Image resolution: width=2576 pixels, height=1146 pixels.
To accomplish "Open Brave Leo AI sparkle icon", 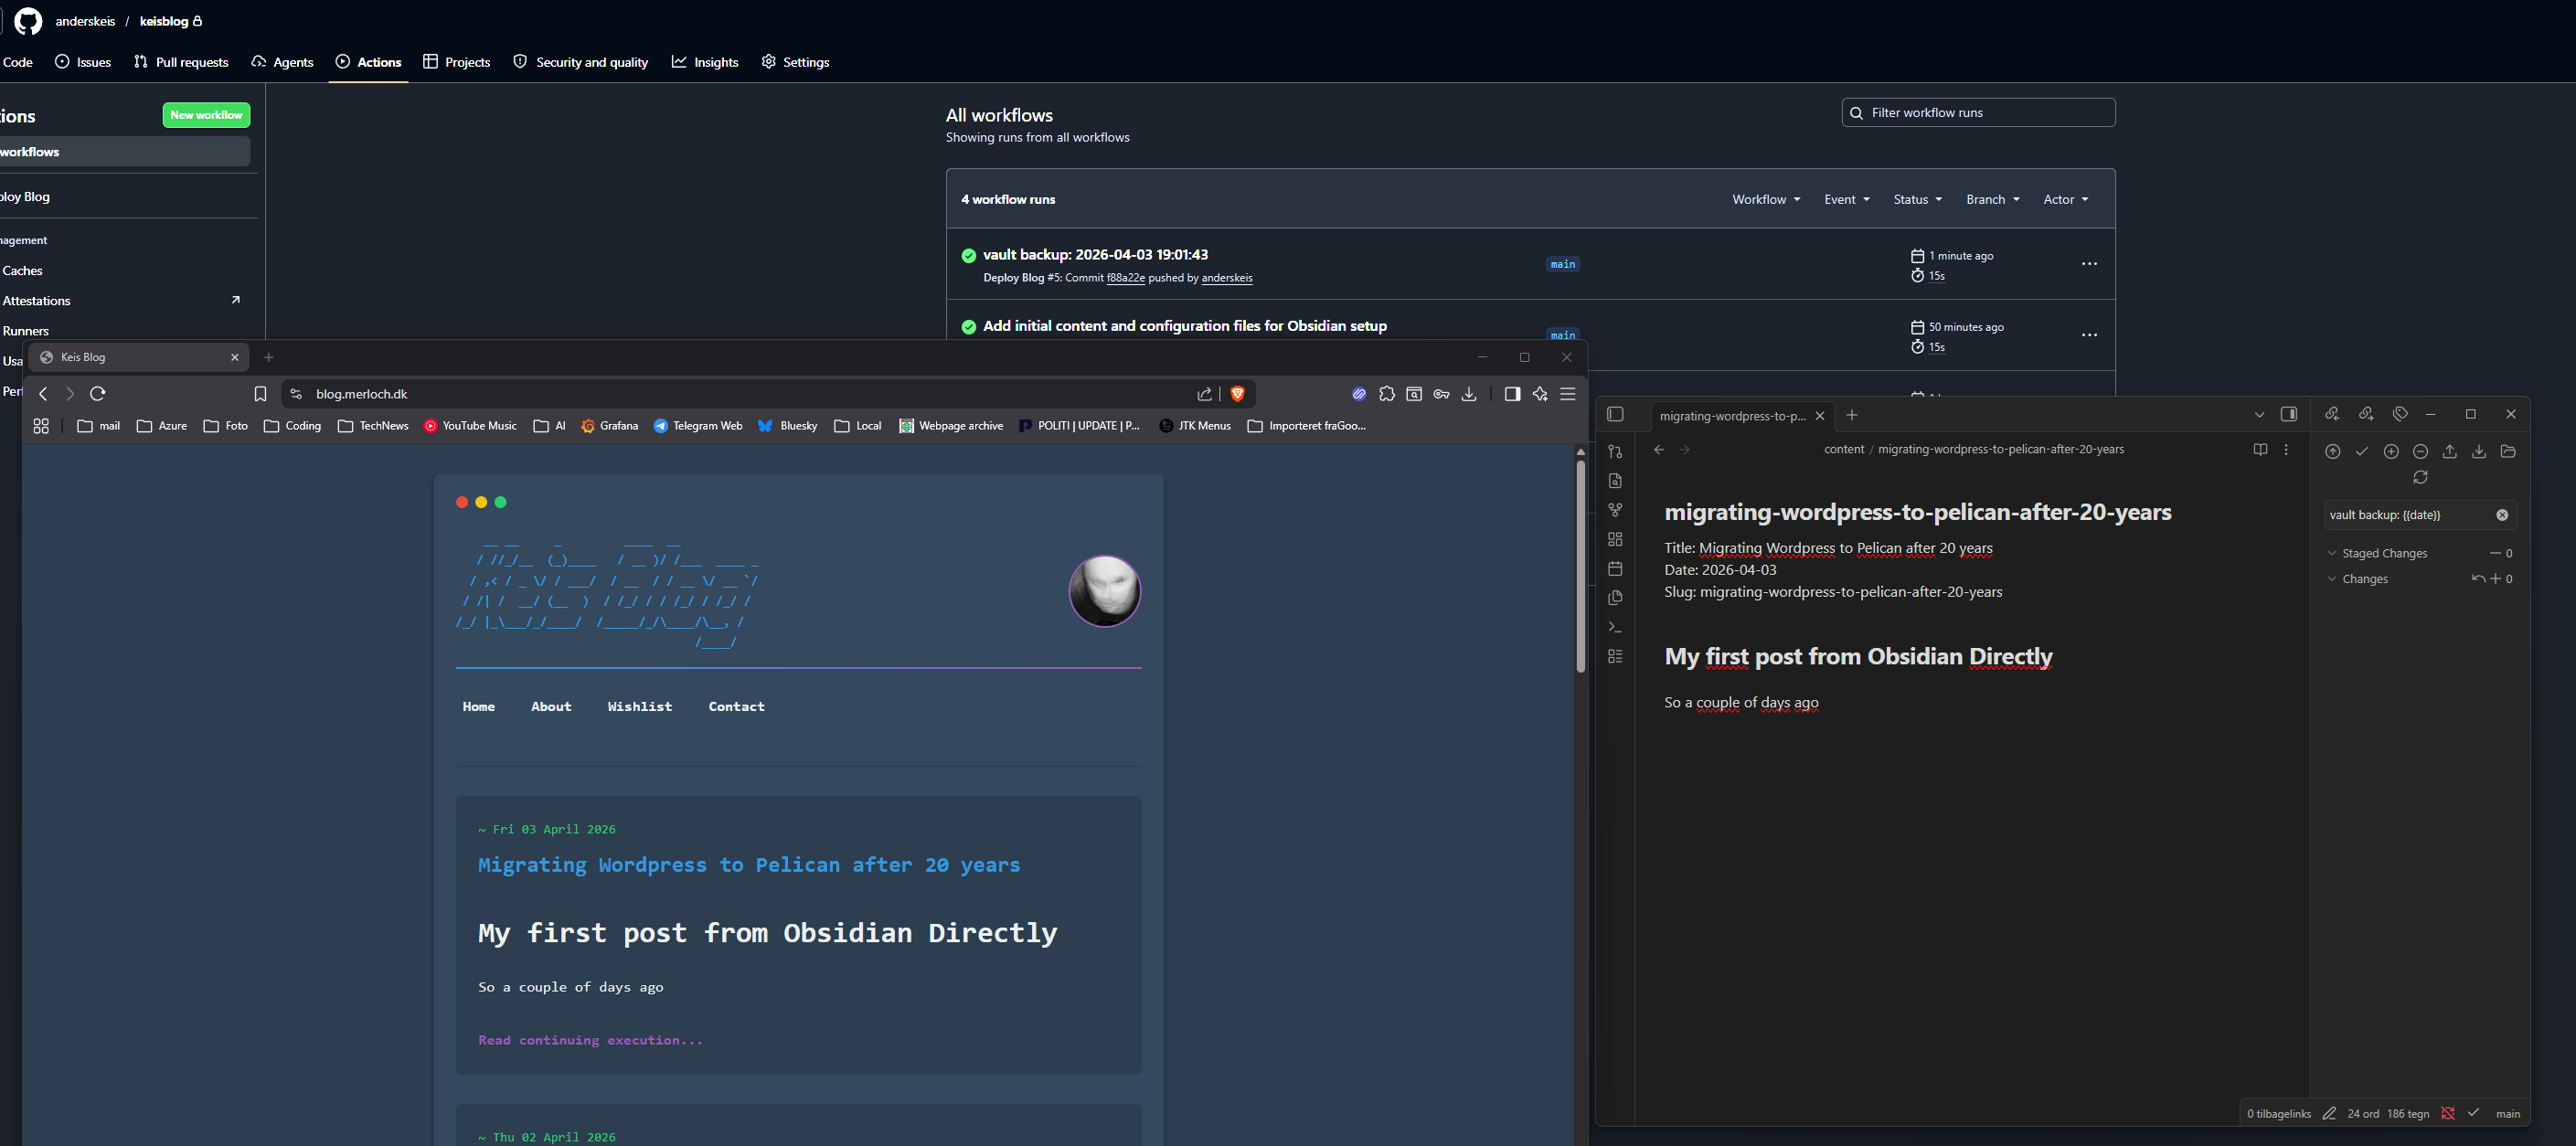I will coord(1540,394).
